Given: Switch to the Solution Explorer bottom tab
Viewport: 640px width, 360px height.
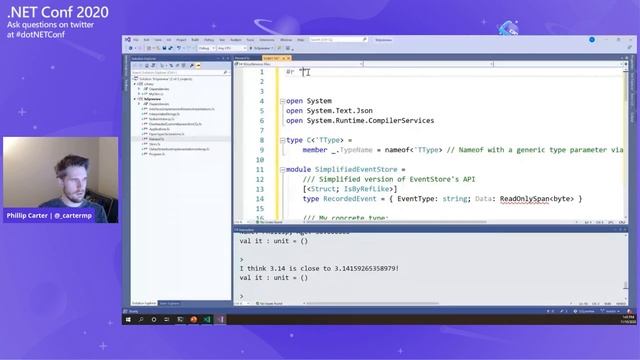Looking at the screenshot, I should tap(144, 303).
